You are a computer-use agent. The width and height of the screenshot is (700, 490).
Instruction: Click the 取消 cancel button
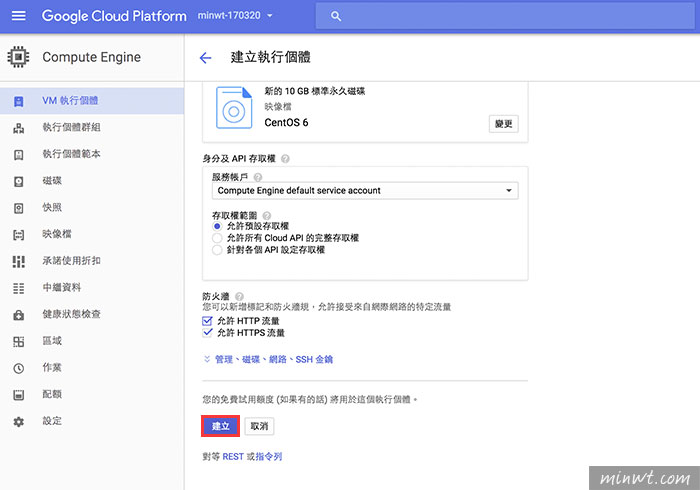[x=259, y=426]
